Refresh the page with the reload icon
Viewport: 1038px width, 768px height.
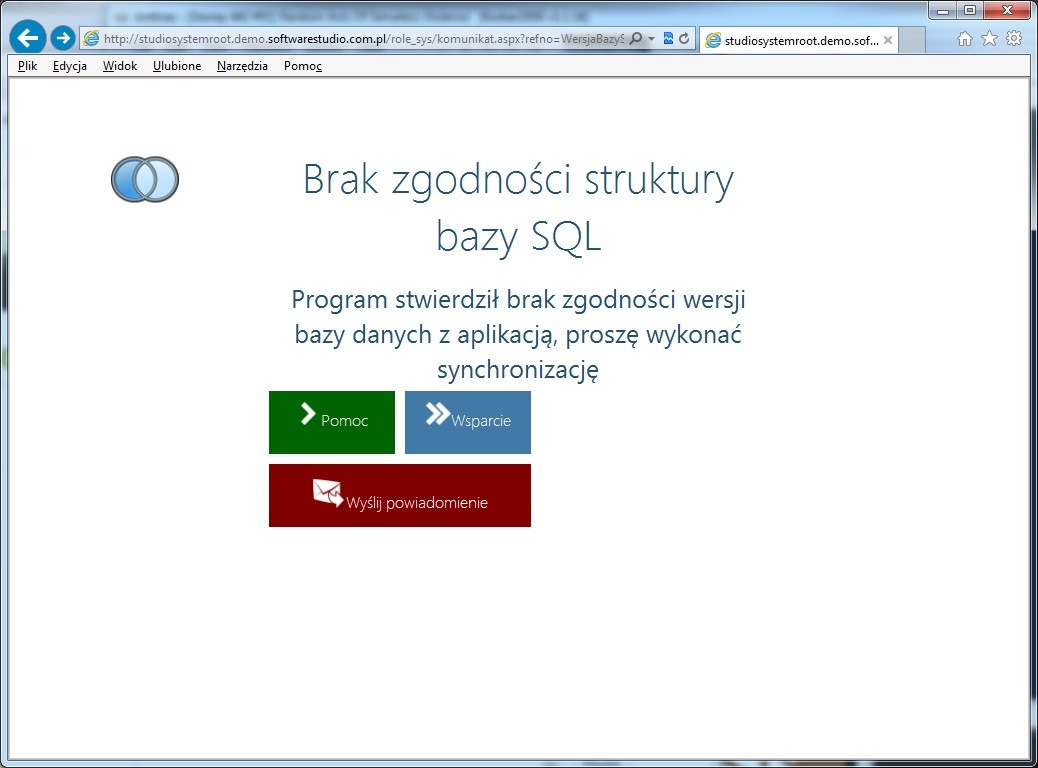point(684,38)
